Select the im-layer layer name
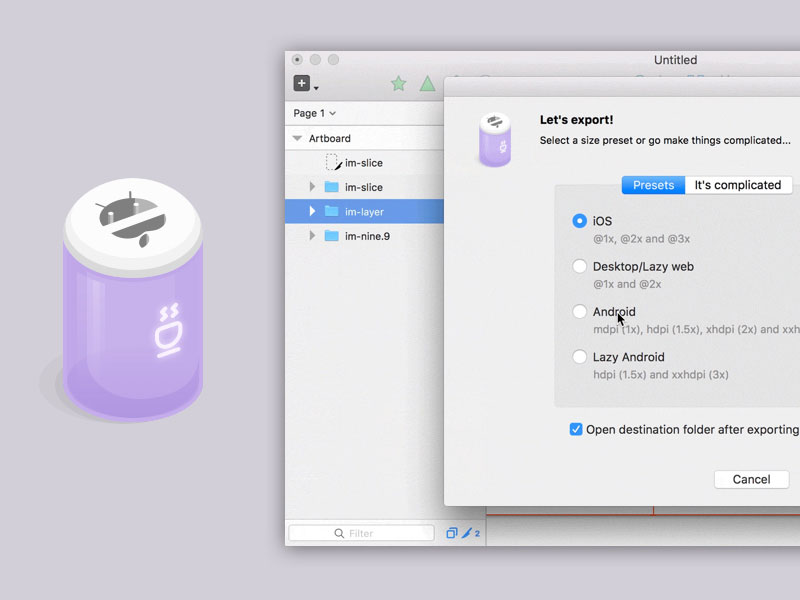Screen dimensions: 800x600 pyautogui.click(x=364, y=212)
